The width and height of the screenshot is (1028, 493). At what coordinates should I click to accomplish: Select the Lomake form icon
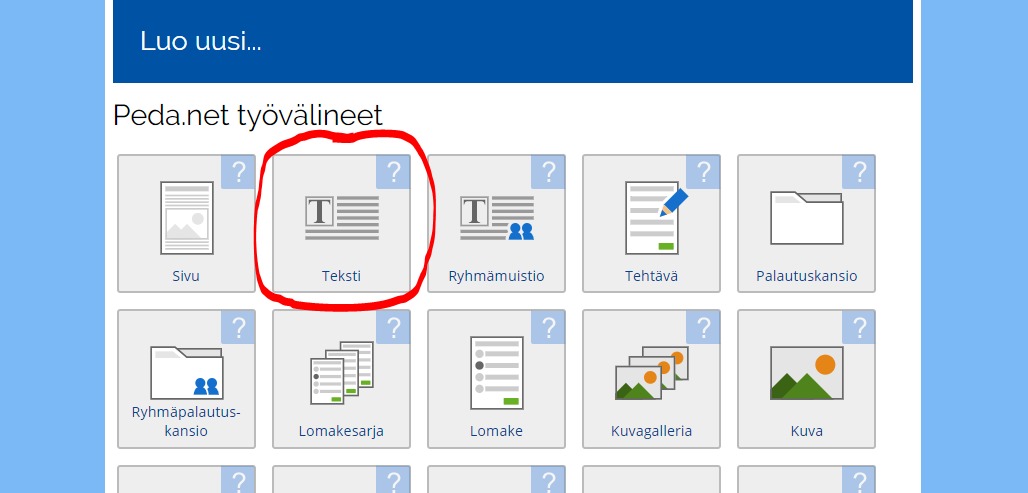pyautogui.click(x=496, y=372)
